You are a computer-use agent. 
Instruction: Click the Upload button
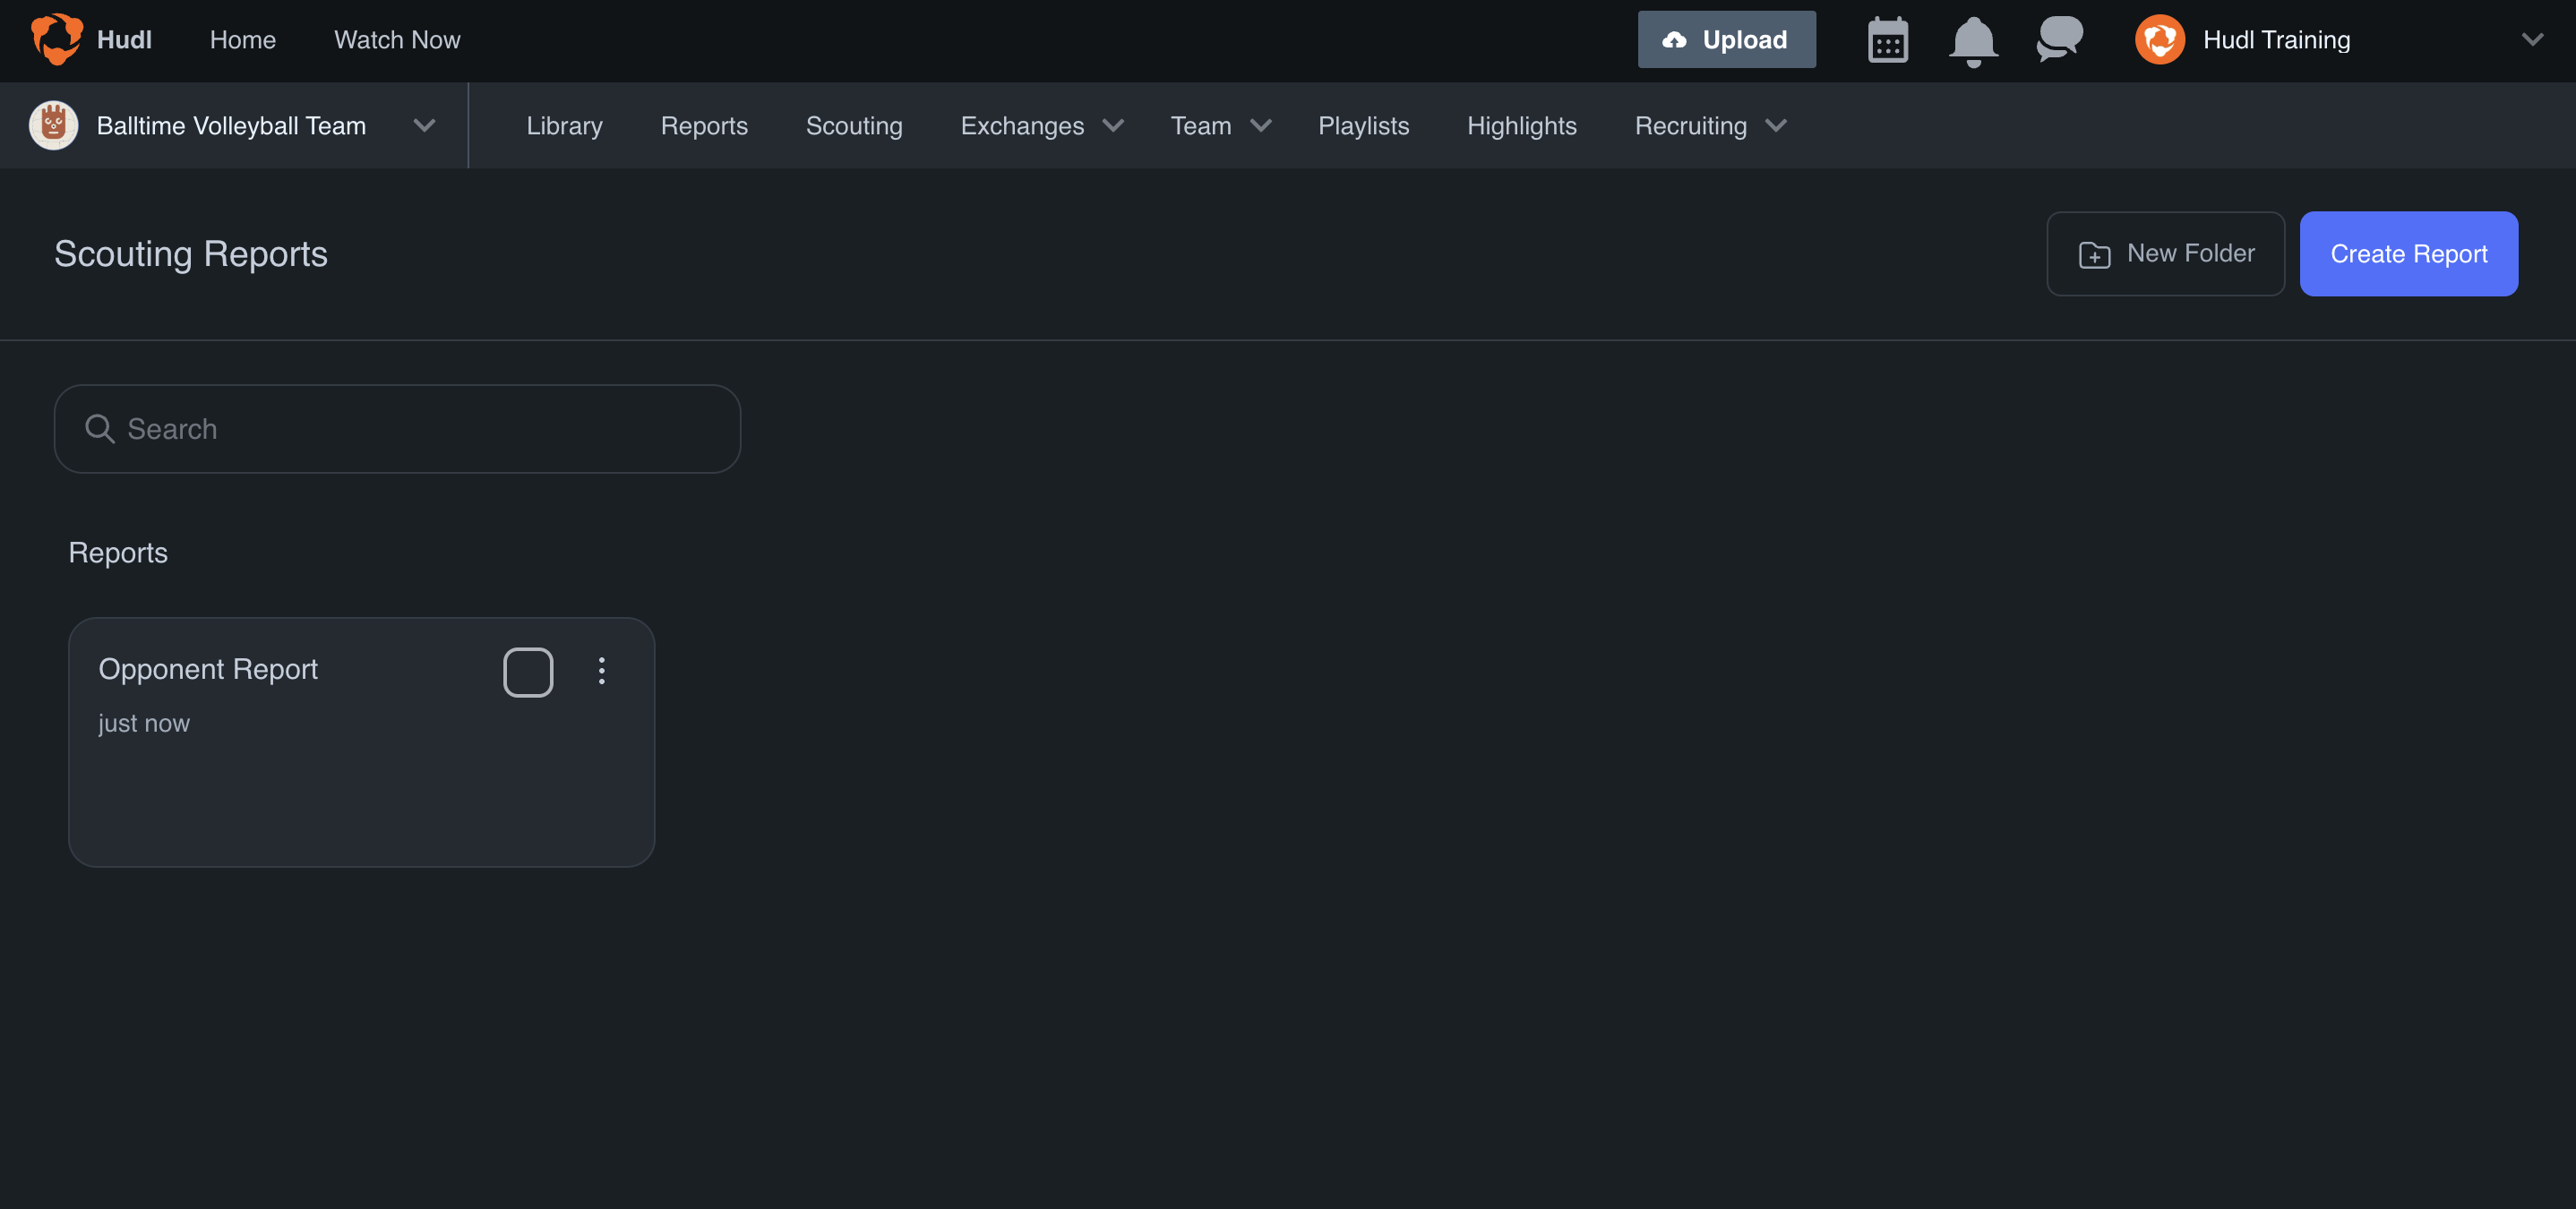(x=1726, y=40)
